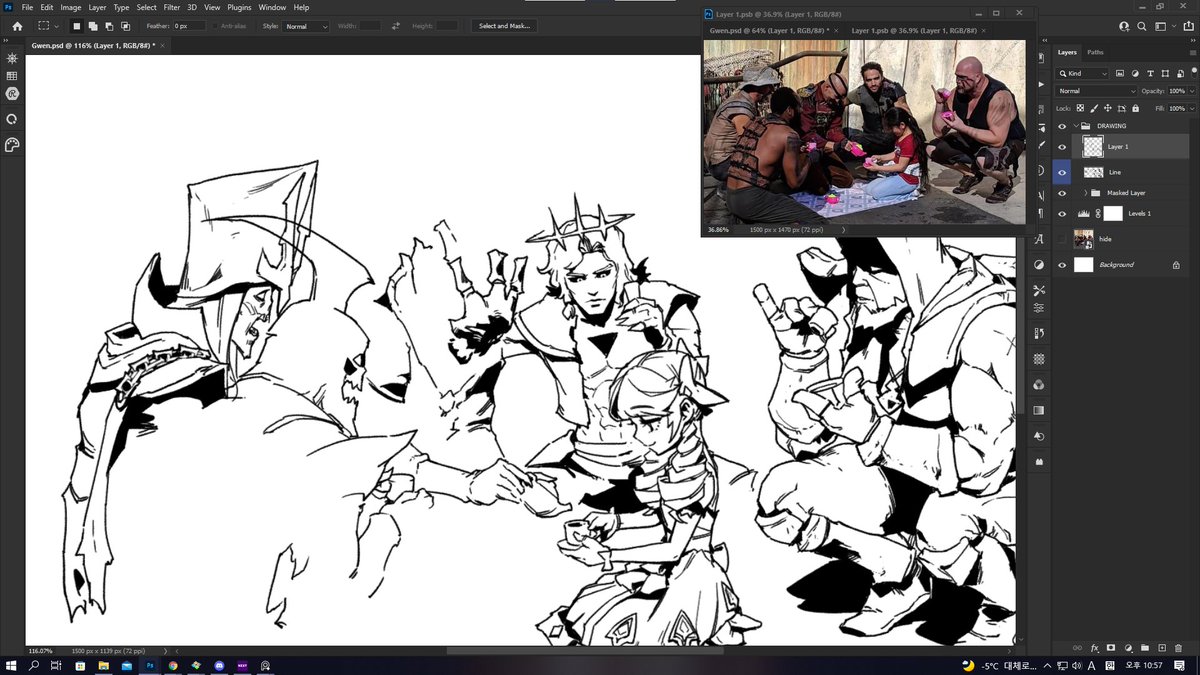
Task: Select the Levels 1 layer mask thumbnail
Action: coord(1113,214)
